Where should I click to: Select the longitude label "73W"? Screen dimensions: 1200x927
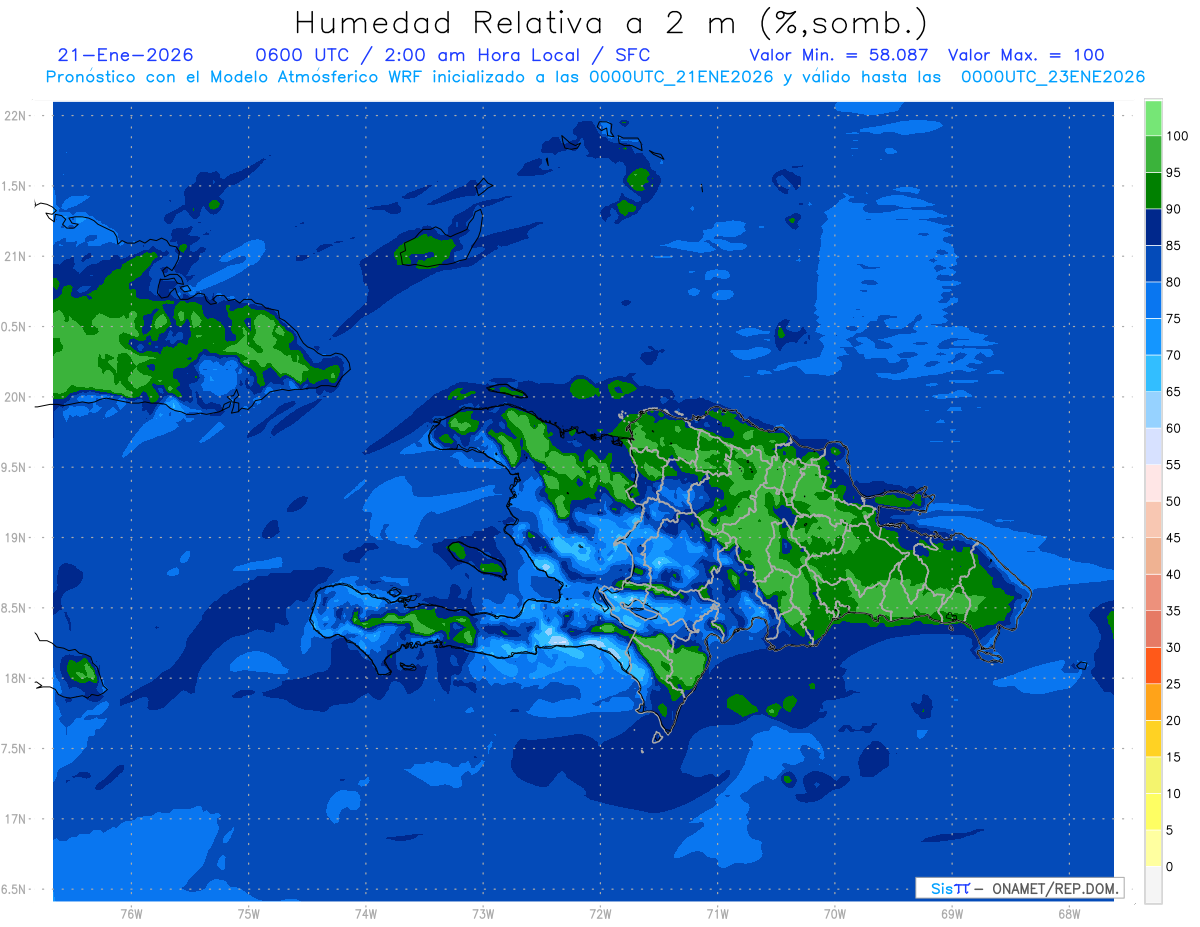pyautogui.click(x=483, y=914)
